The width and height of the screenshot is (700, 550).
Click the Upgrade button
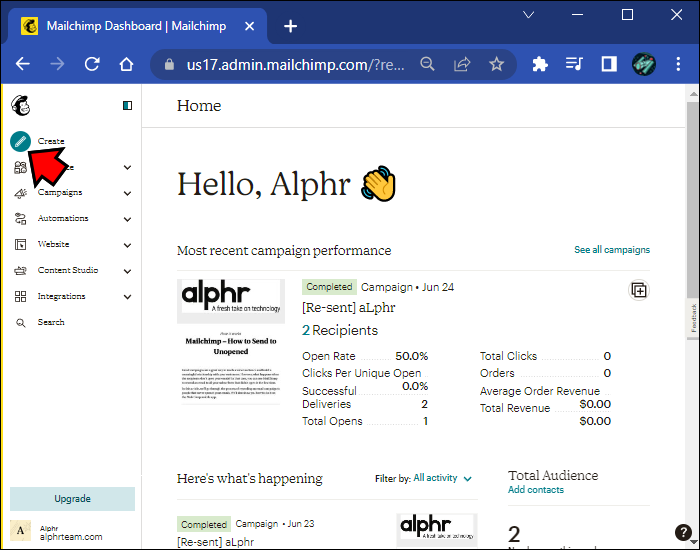[72, 499]
